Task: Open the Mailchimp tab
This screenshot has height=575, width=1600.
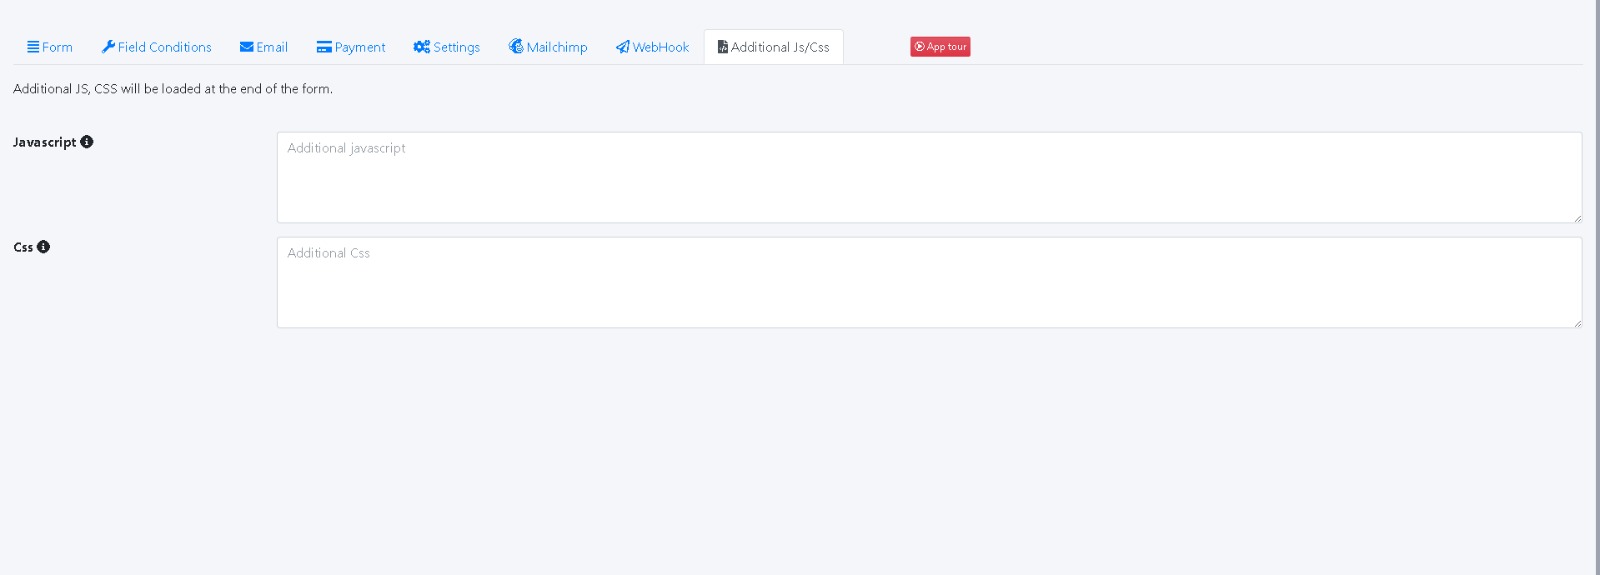Action: click(556, 47)
